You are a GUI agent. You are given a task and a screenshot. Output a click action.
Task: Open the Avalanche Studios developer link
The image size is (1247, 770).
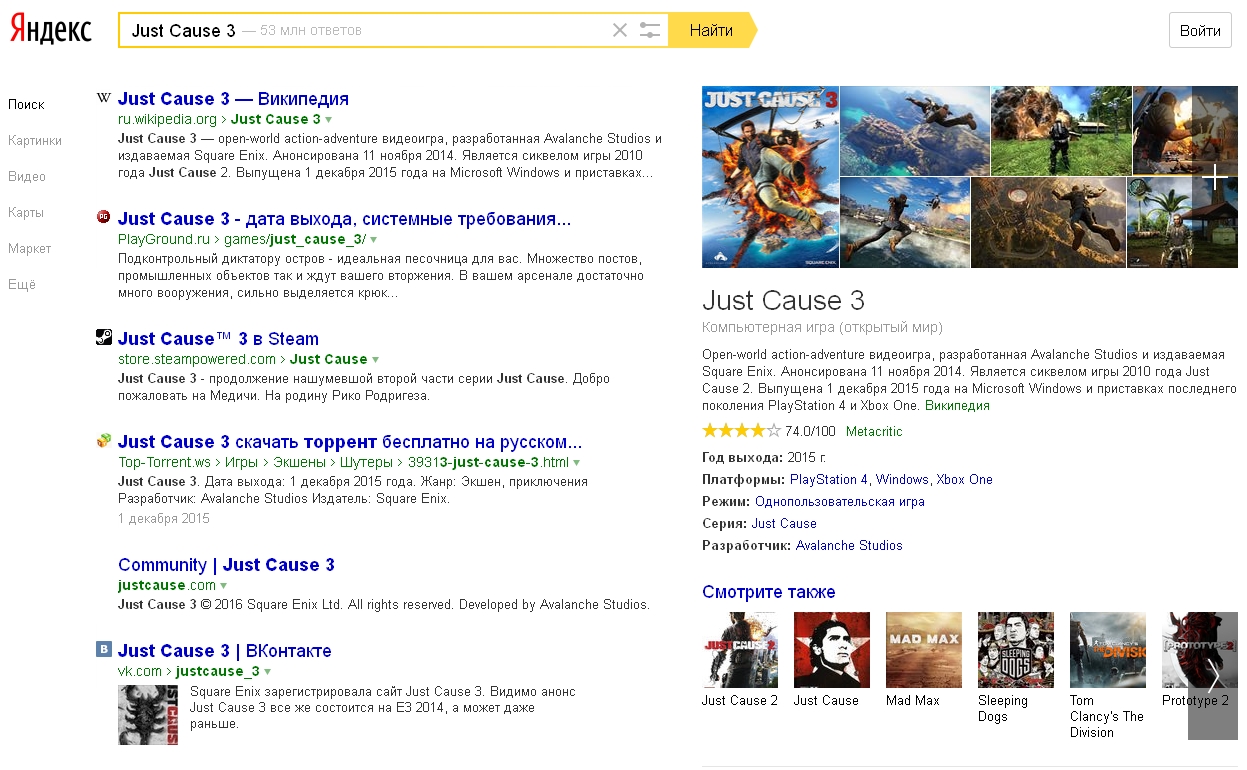(x=849, y=545)
